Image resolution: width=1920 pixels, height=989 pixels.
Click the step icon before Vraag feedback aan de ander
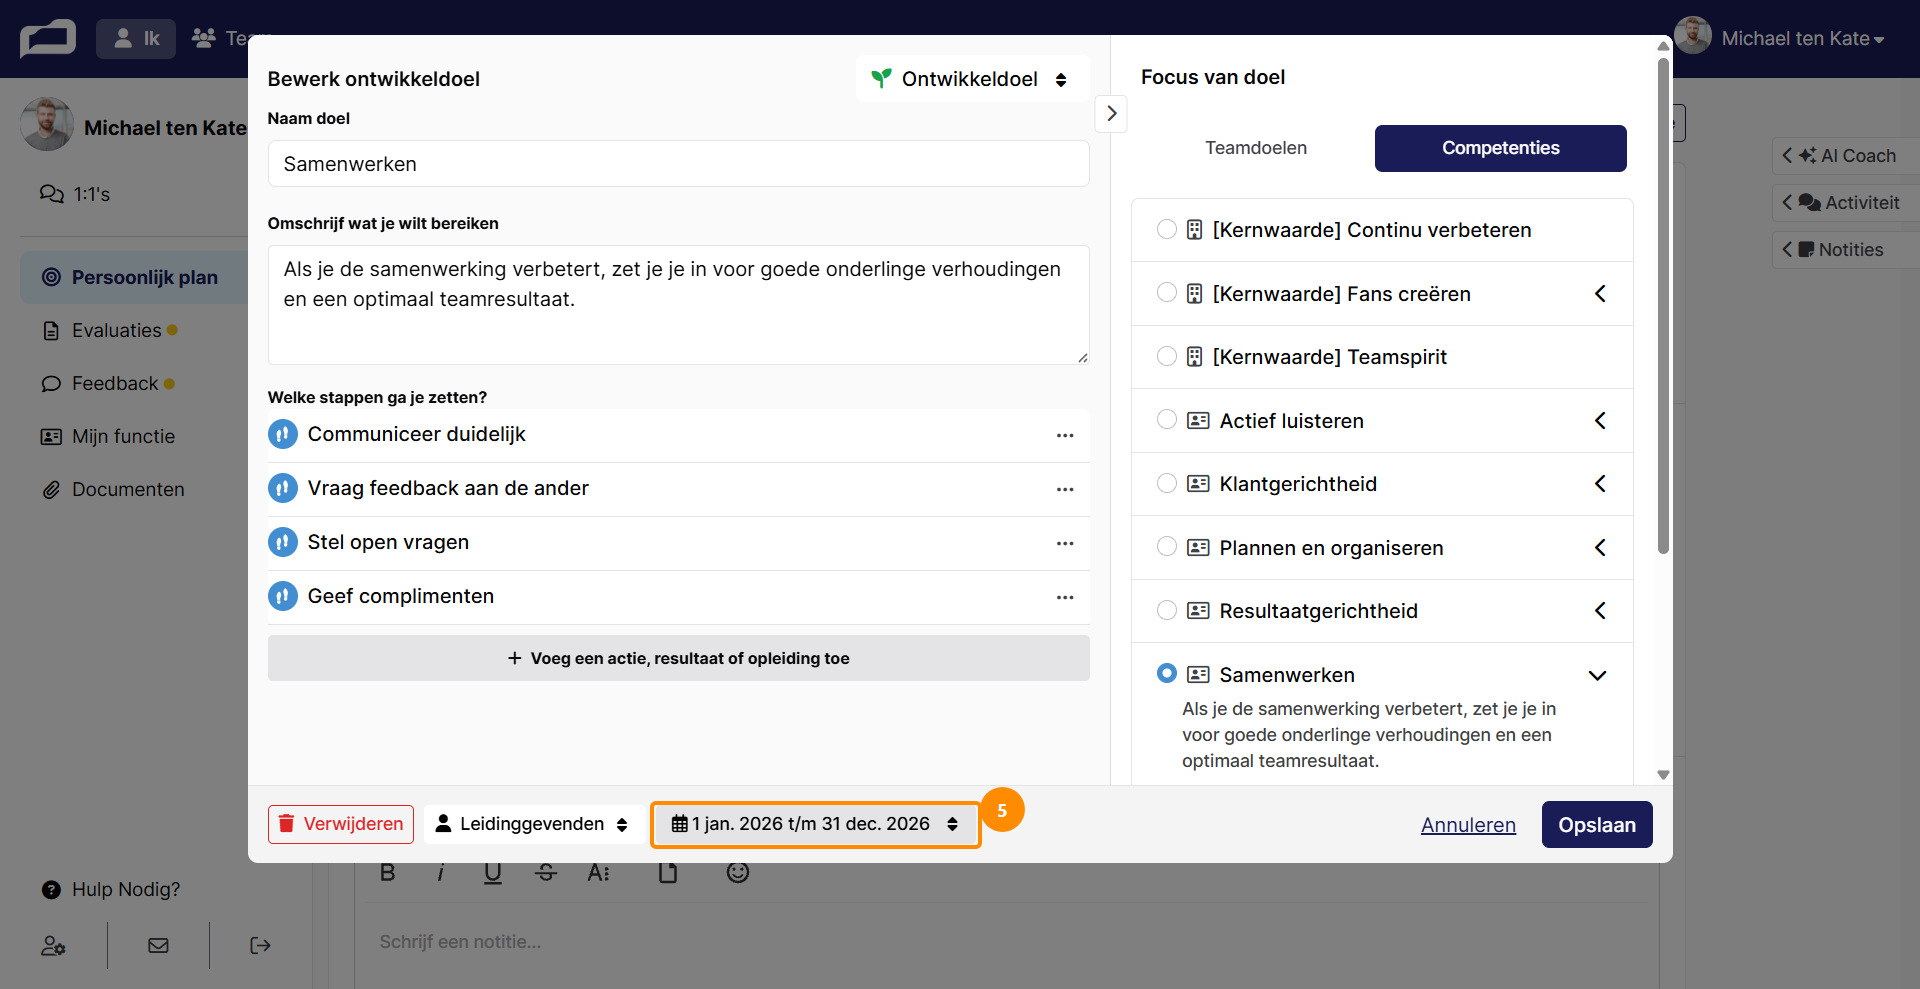283,488
